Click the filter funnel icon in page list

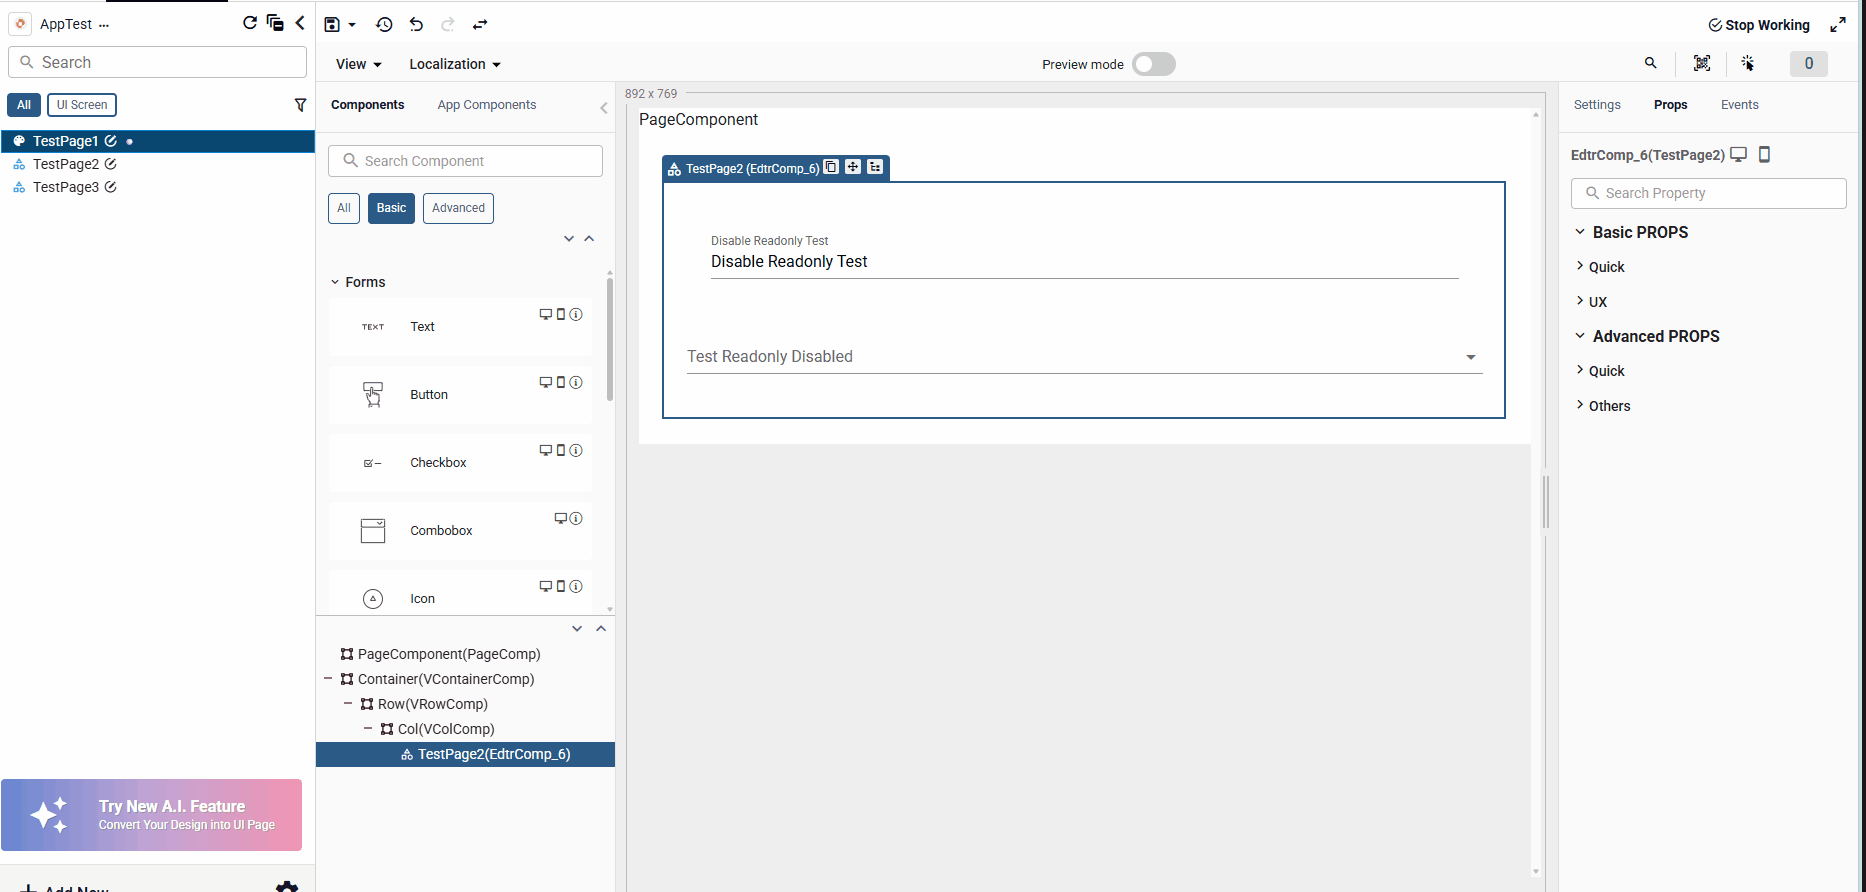pyautogui.click(x=300, y=105)
